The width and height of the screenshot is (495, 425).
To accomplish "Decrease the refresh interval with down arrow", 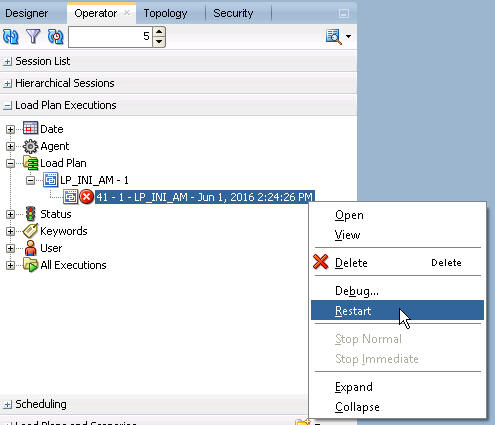I will [159, 42].
